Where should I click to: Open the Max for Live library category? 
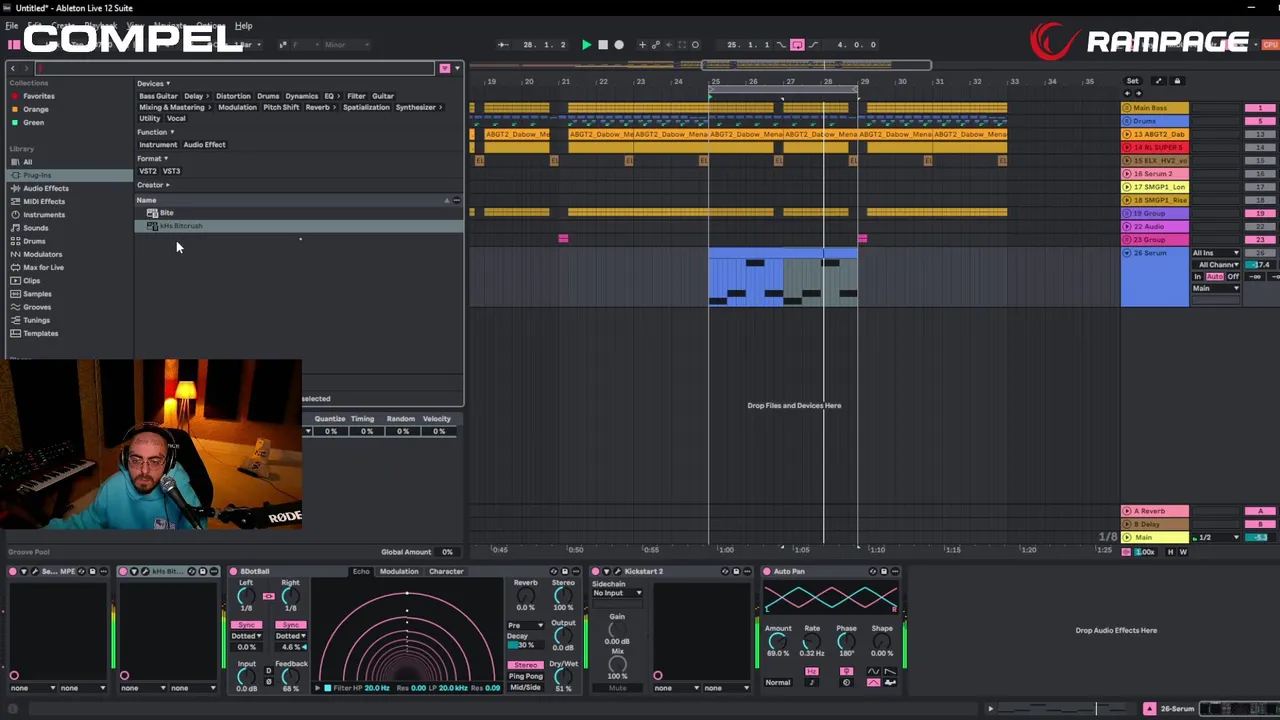(43, 267)
